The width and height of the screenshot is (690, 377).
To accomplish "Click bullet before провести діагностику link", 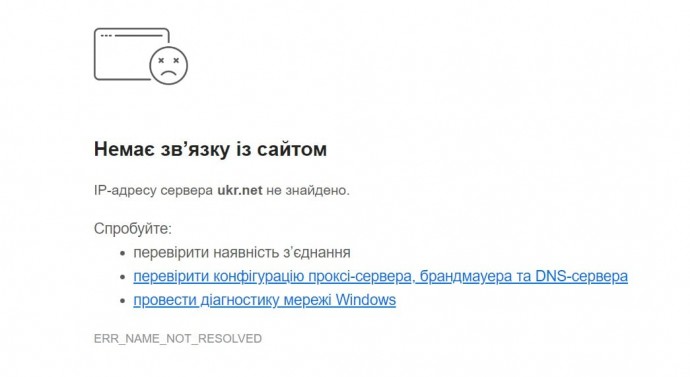I will click(x=123, y=301).
